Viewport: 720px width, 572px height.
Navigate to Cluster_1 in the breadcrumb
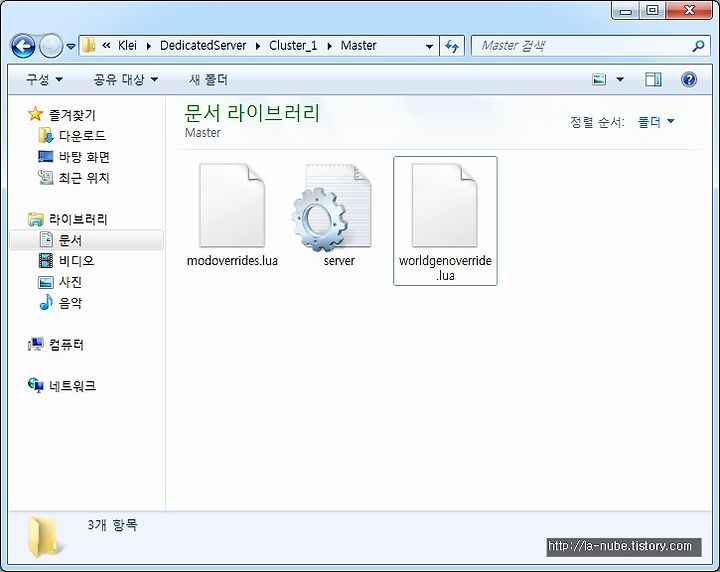point(293,45)
